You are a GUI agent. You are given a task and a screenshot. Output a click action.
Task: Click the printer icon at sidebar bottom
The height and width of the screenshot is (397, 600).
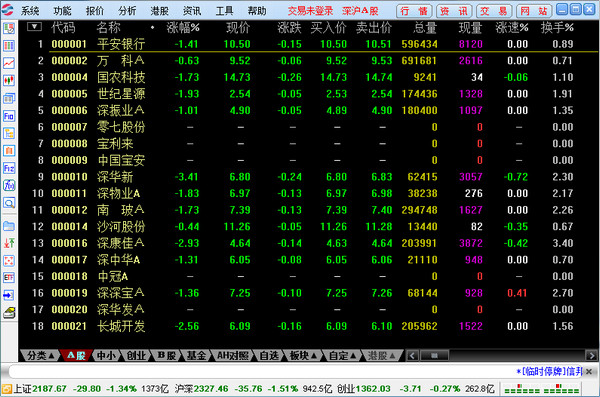[9, 313]
